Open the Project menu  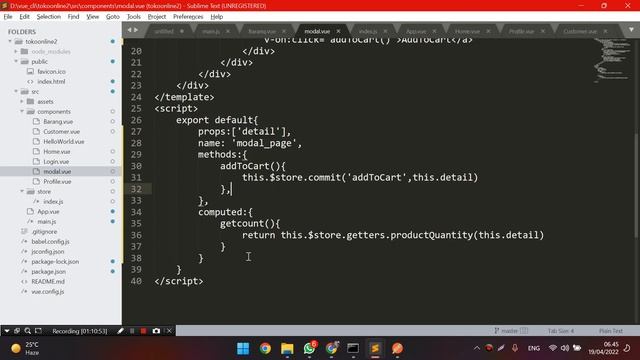tap(157, 17)
